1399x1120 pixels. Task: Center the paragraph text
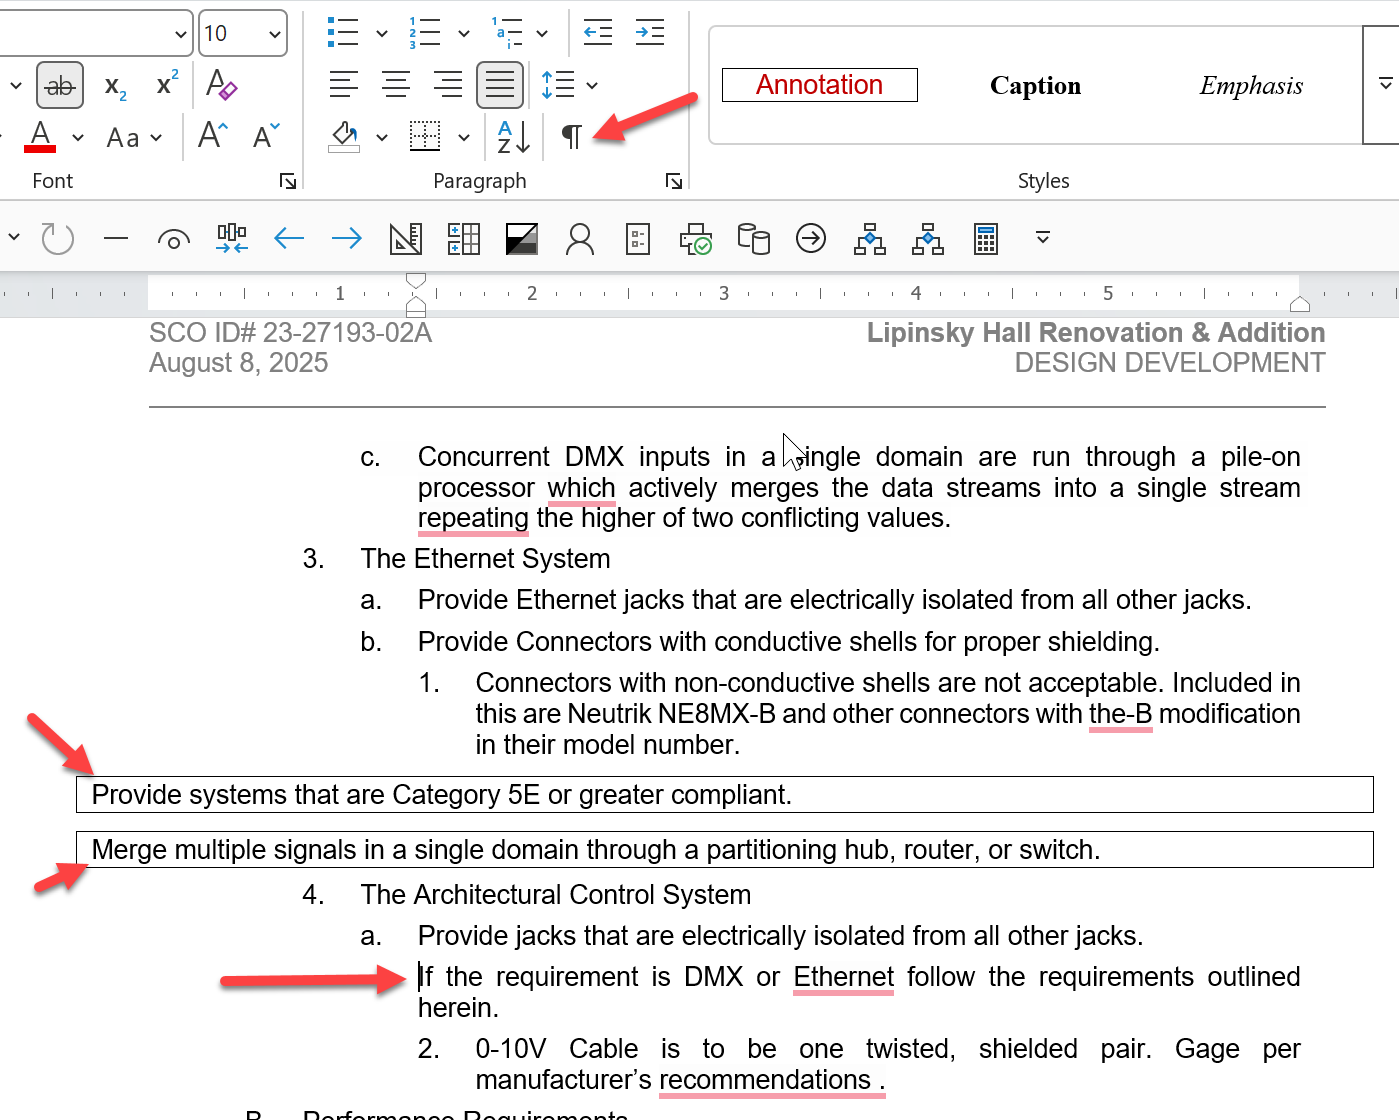(396, 85)
